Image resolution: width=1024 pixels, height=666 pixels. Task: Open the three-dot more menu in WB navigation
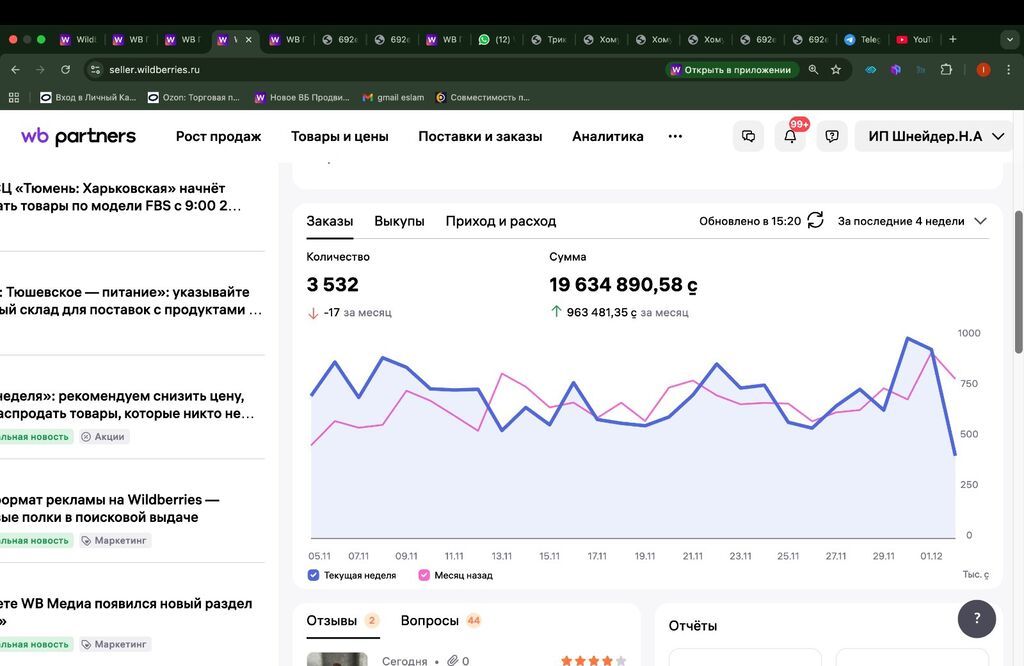(x=675, y=136)
